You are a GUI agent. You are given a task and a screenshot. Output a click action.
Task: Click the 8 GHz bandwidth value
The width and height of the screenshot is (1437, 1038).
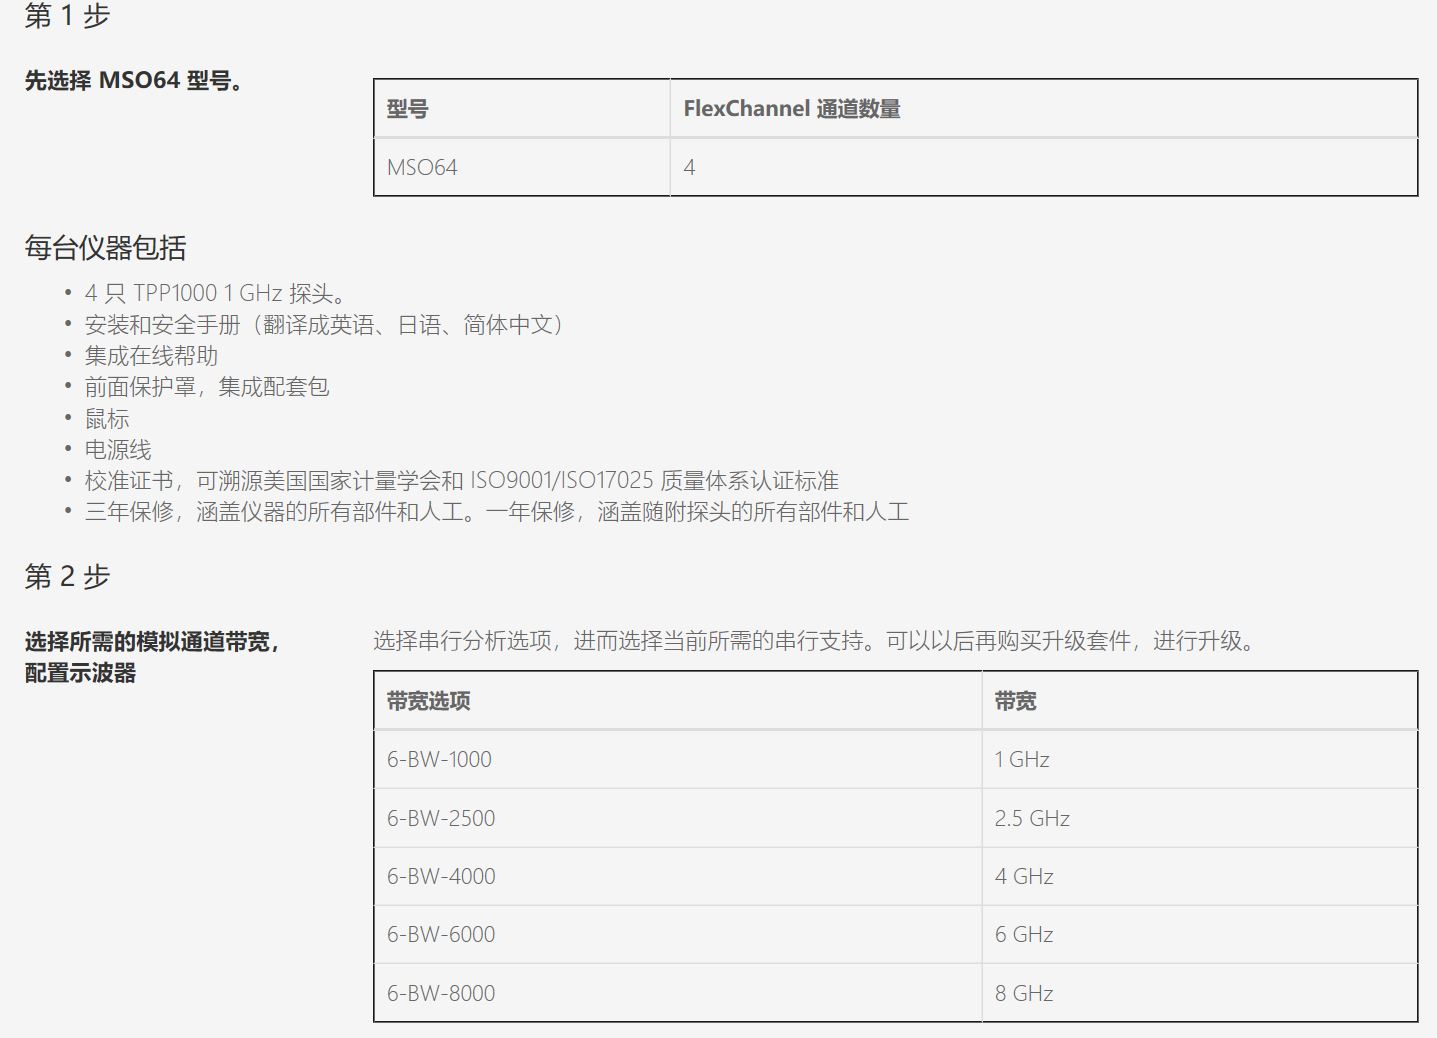tap(1023, 993)
